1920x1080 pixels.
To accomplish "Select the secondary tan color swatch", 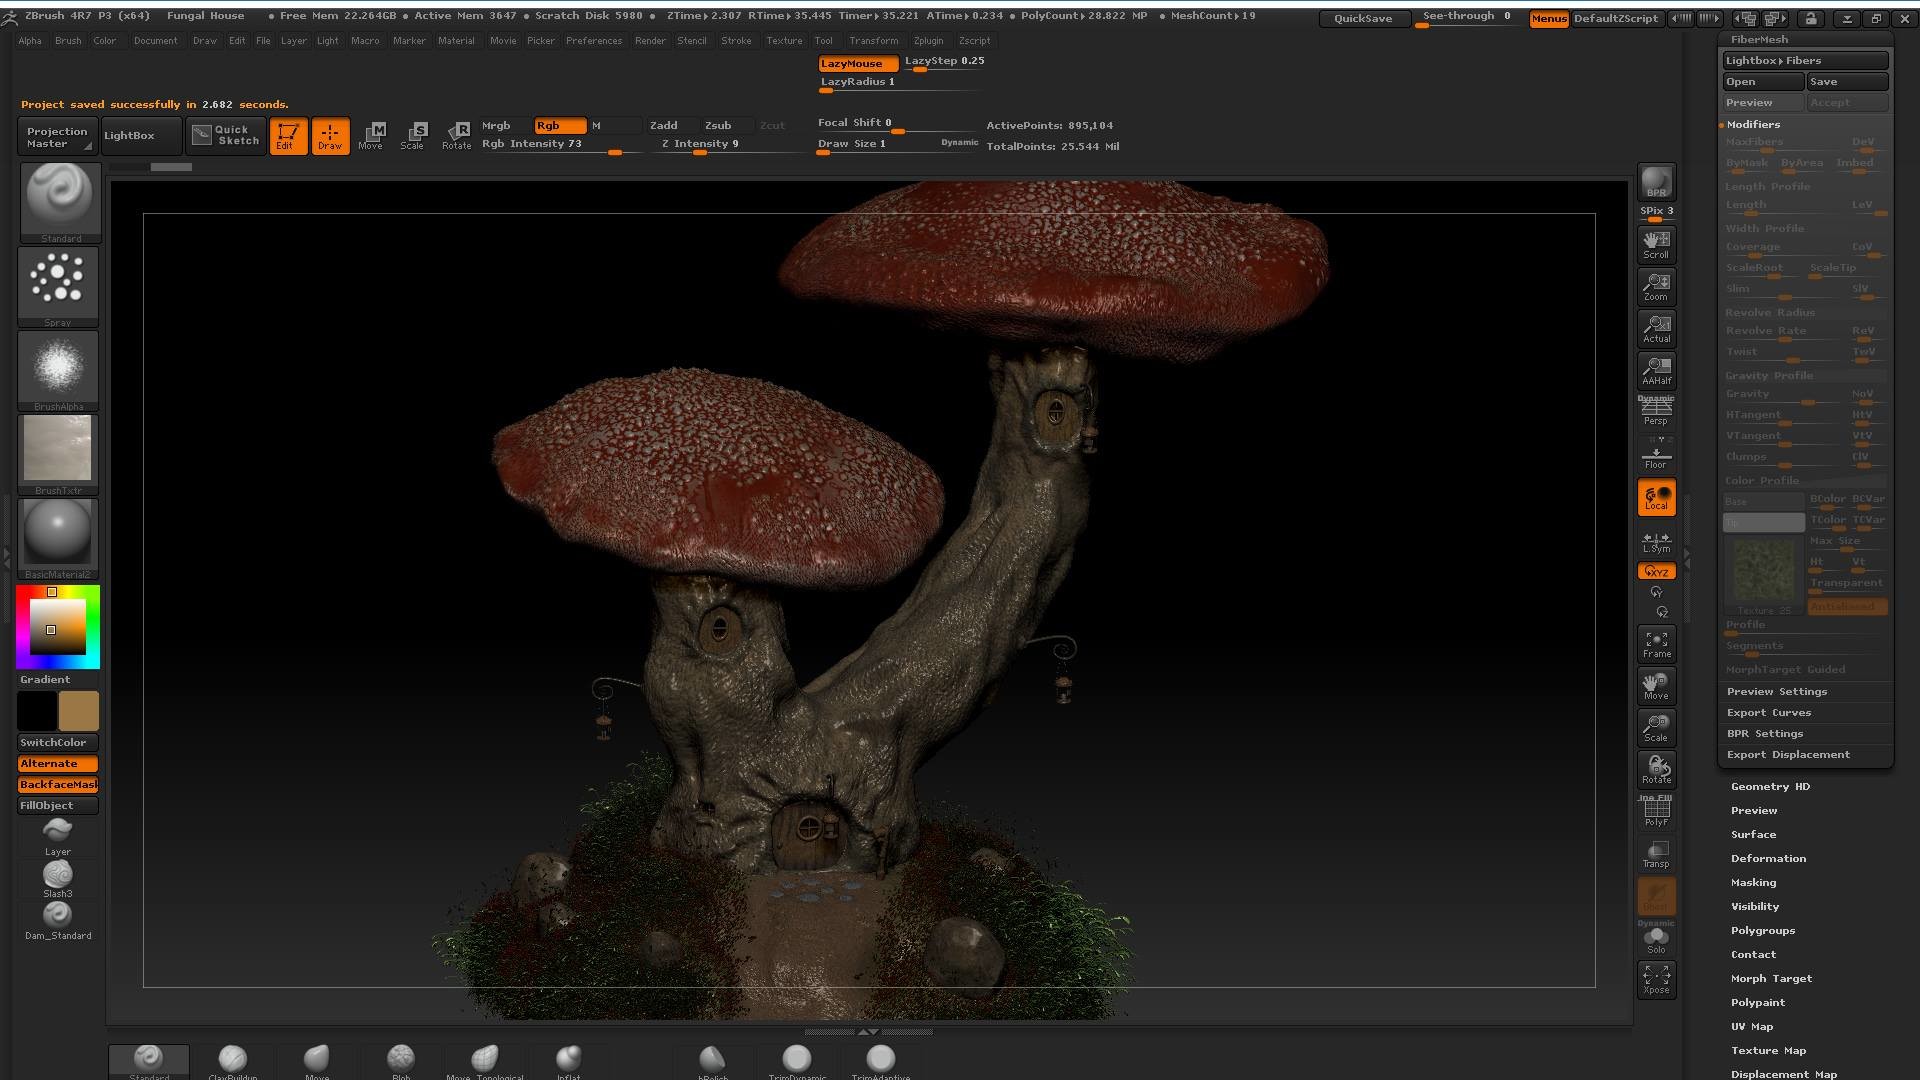I will pos(78,711).
